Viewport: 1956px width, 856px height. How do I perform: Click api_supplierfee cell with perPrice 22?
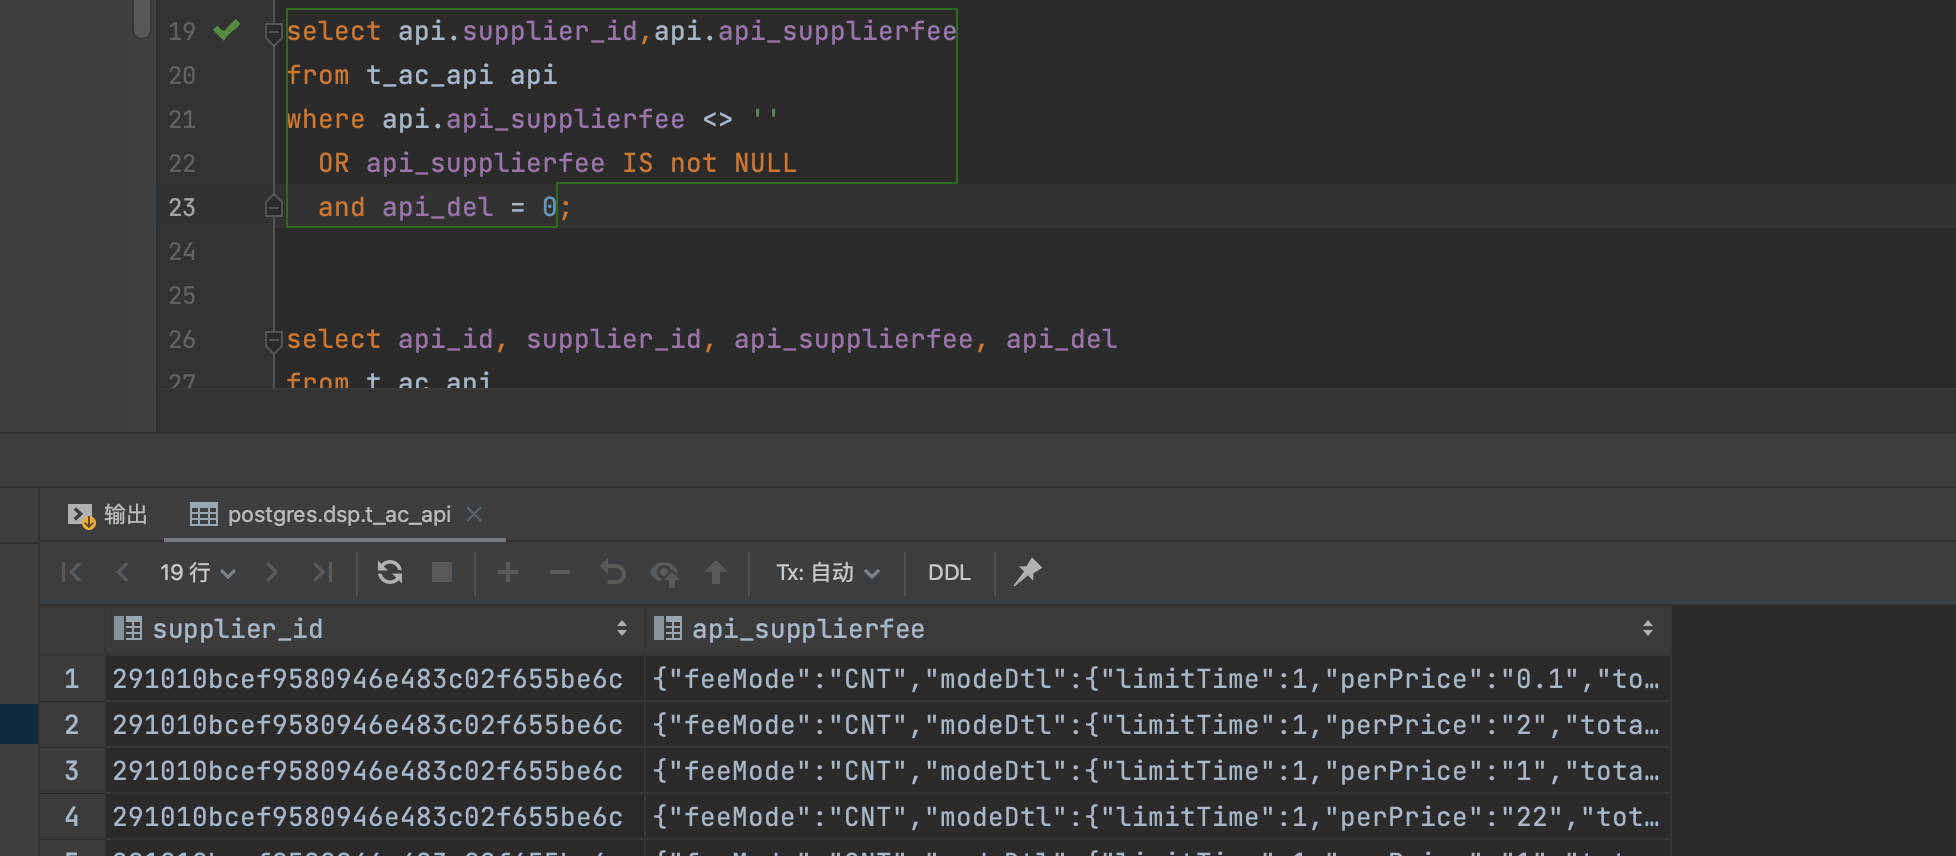[1158, 817]
